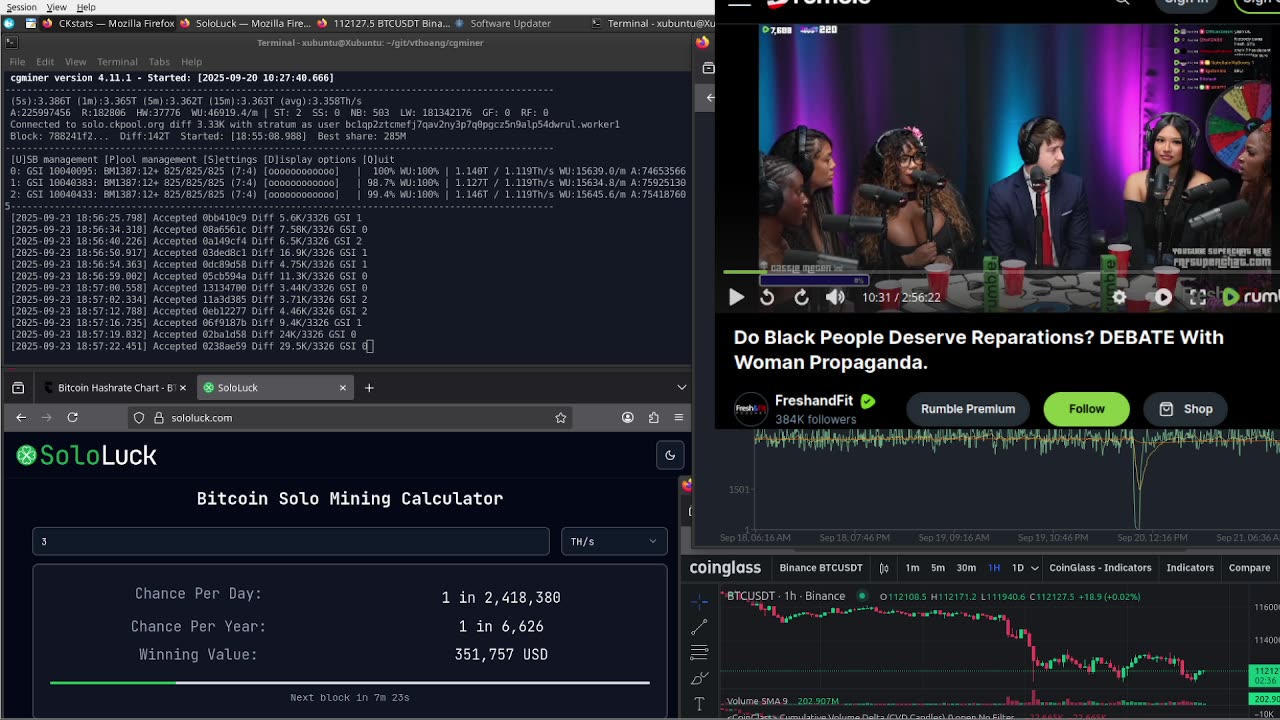The image size is (1280, 720).
Task: Rewind the Rumble video
Action: (x=767, y=297)
